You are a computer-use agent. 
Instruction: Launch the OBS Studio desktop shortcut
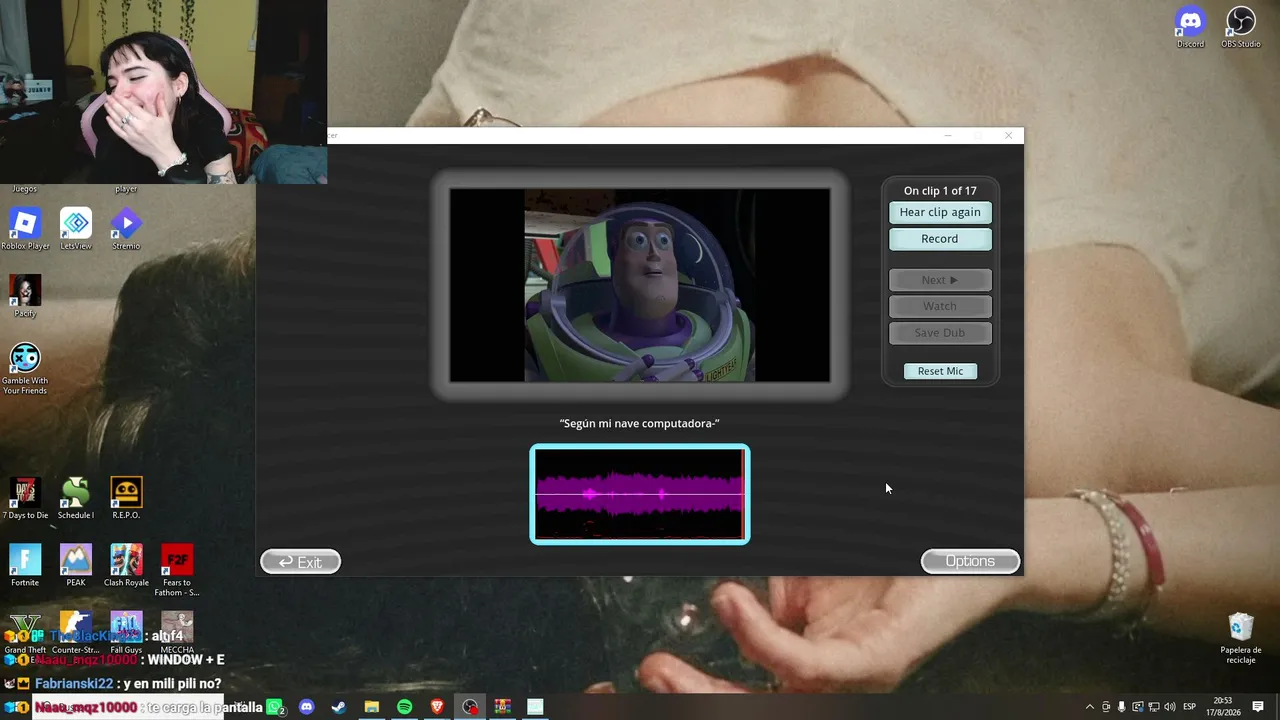tap(1241, 27)
